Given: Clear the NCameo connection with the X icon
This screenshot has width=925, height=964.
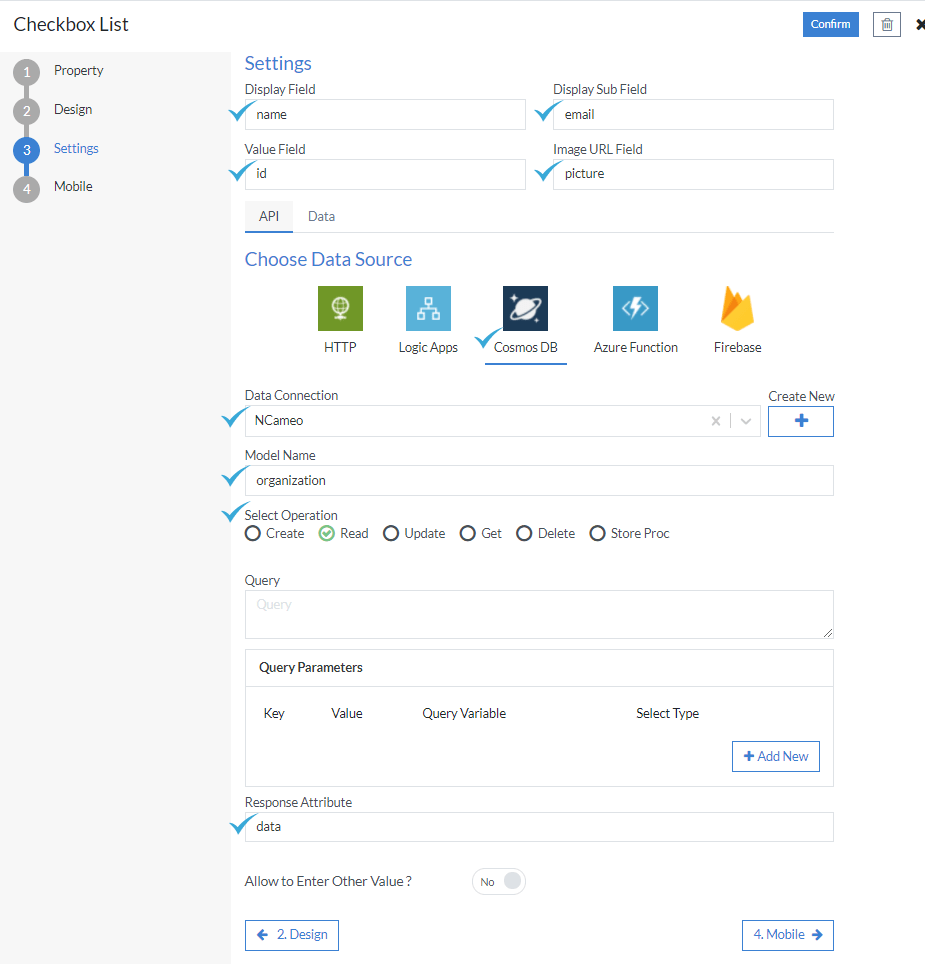Looking at the screenshot, I should [715, 420].
